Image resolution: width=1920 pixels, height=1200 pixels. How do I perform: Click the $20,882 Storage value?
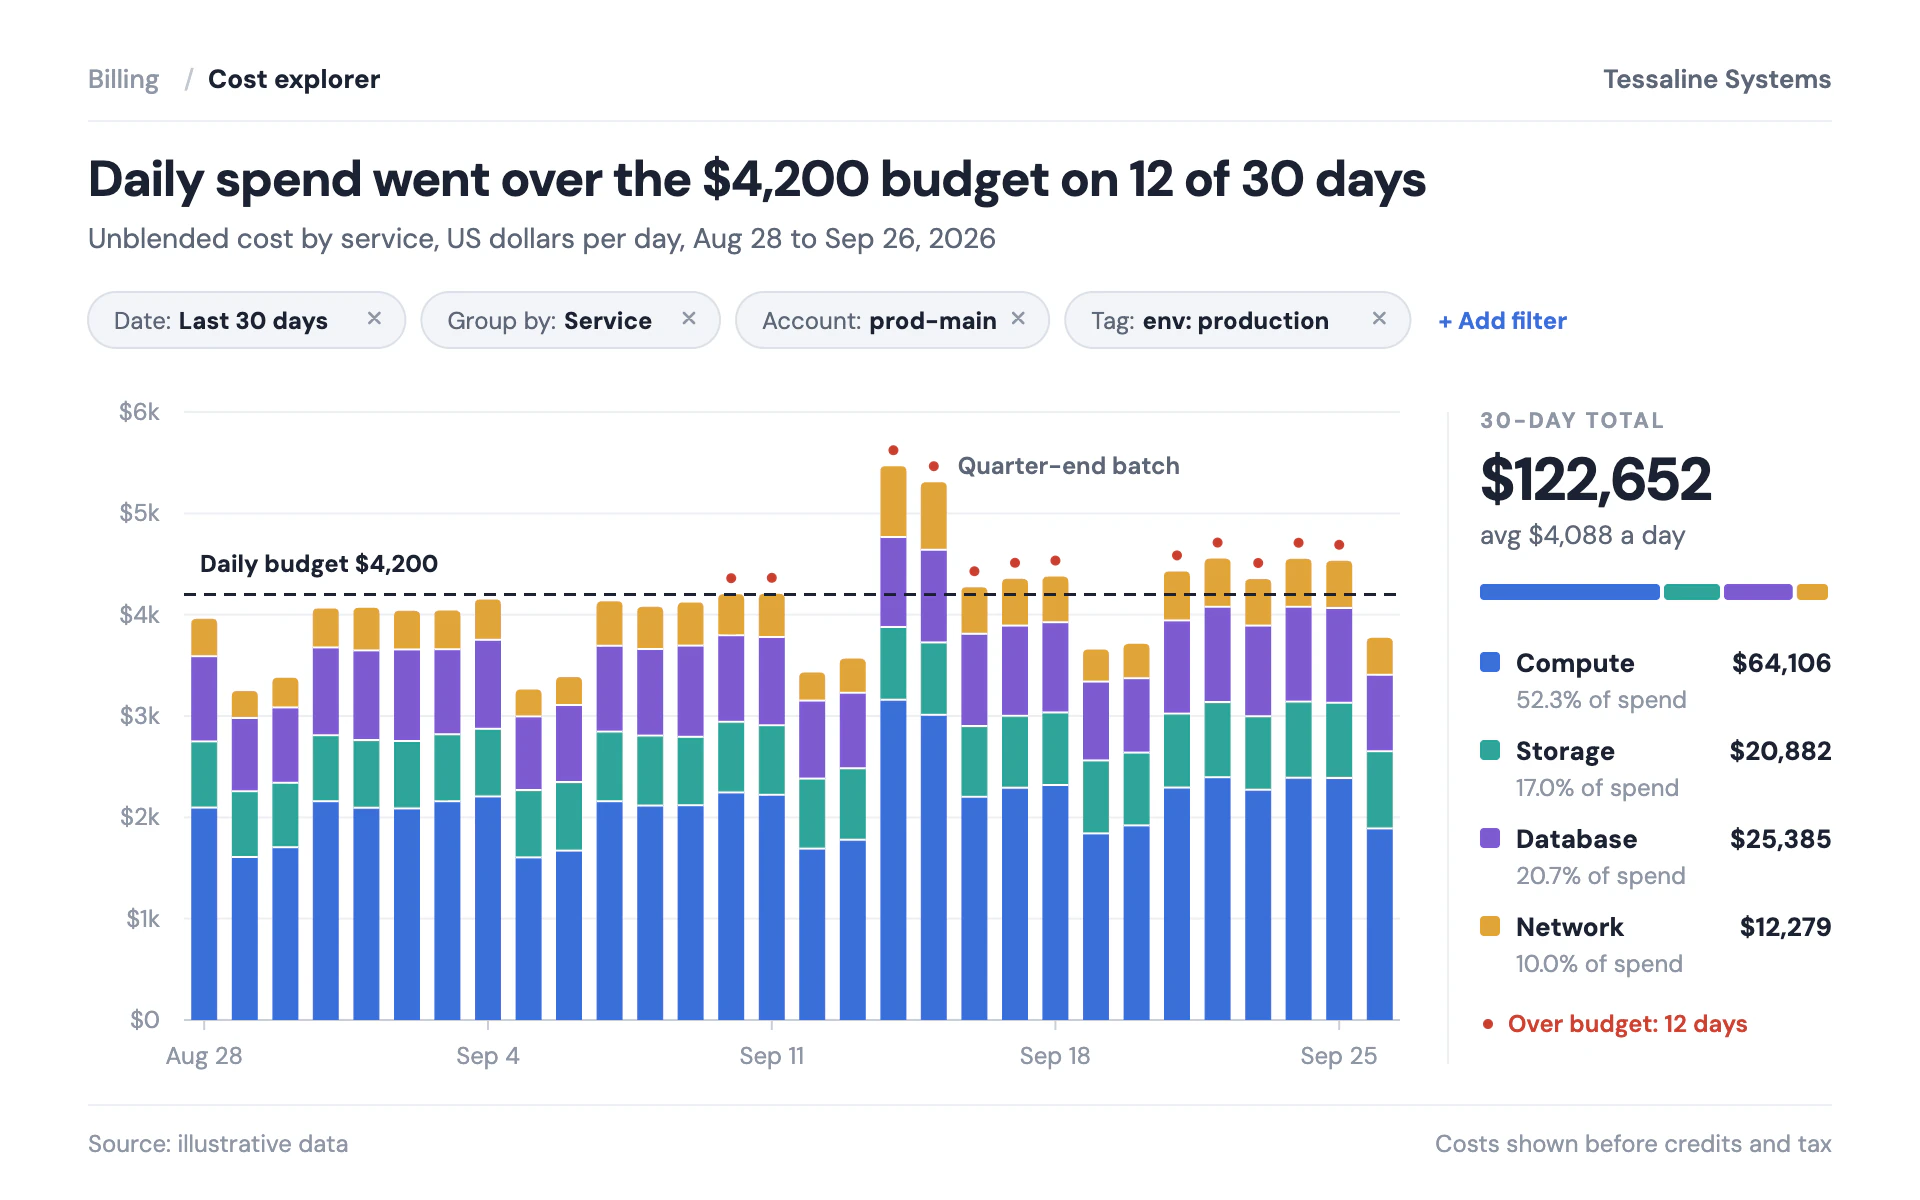pyautogui.click(x=1780, y=751)
